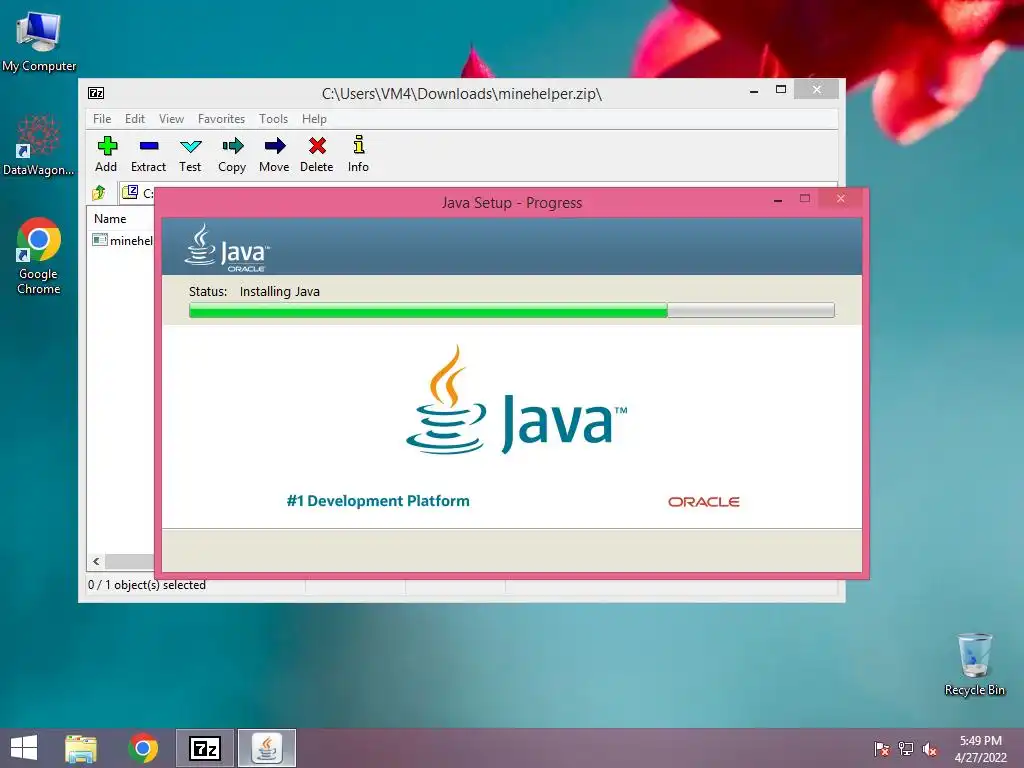1024x768 pixels.
Task: Go up one folder level in 7-Zip
Action: 99,193
